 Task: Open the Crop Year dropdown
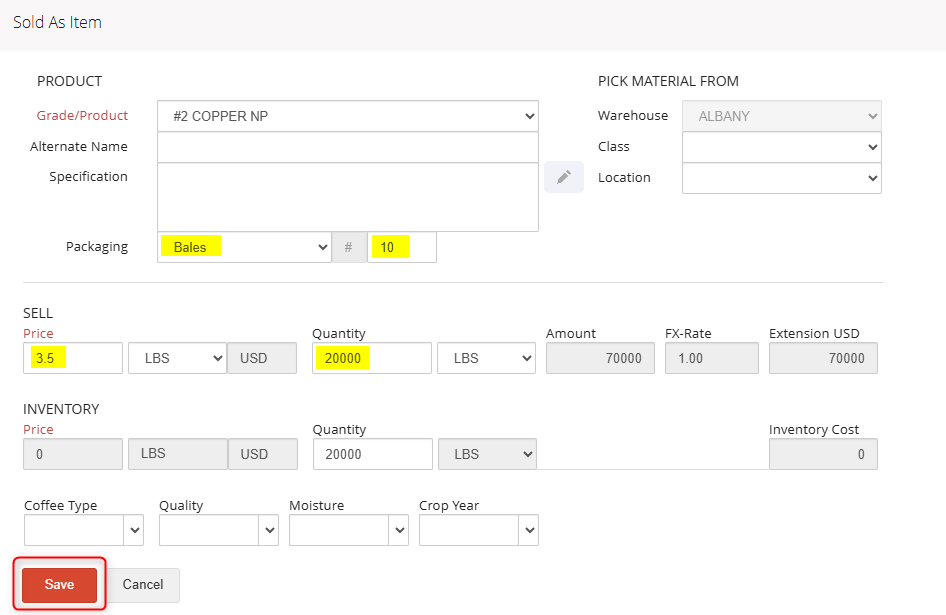tap(478, 530)
